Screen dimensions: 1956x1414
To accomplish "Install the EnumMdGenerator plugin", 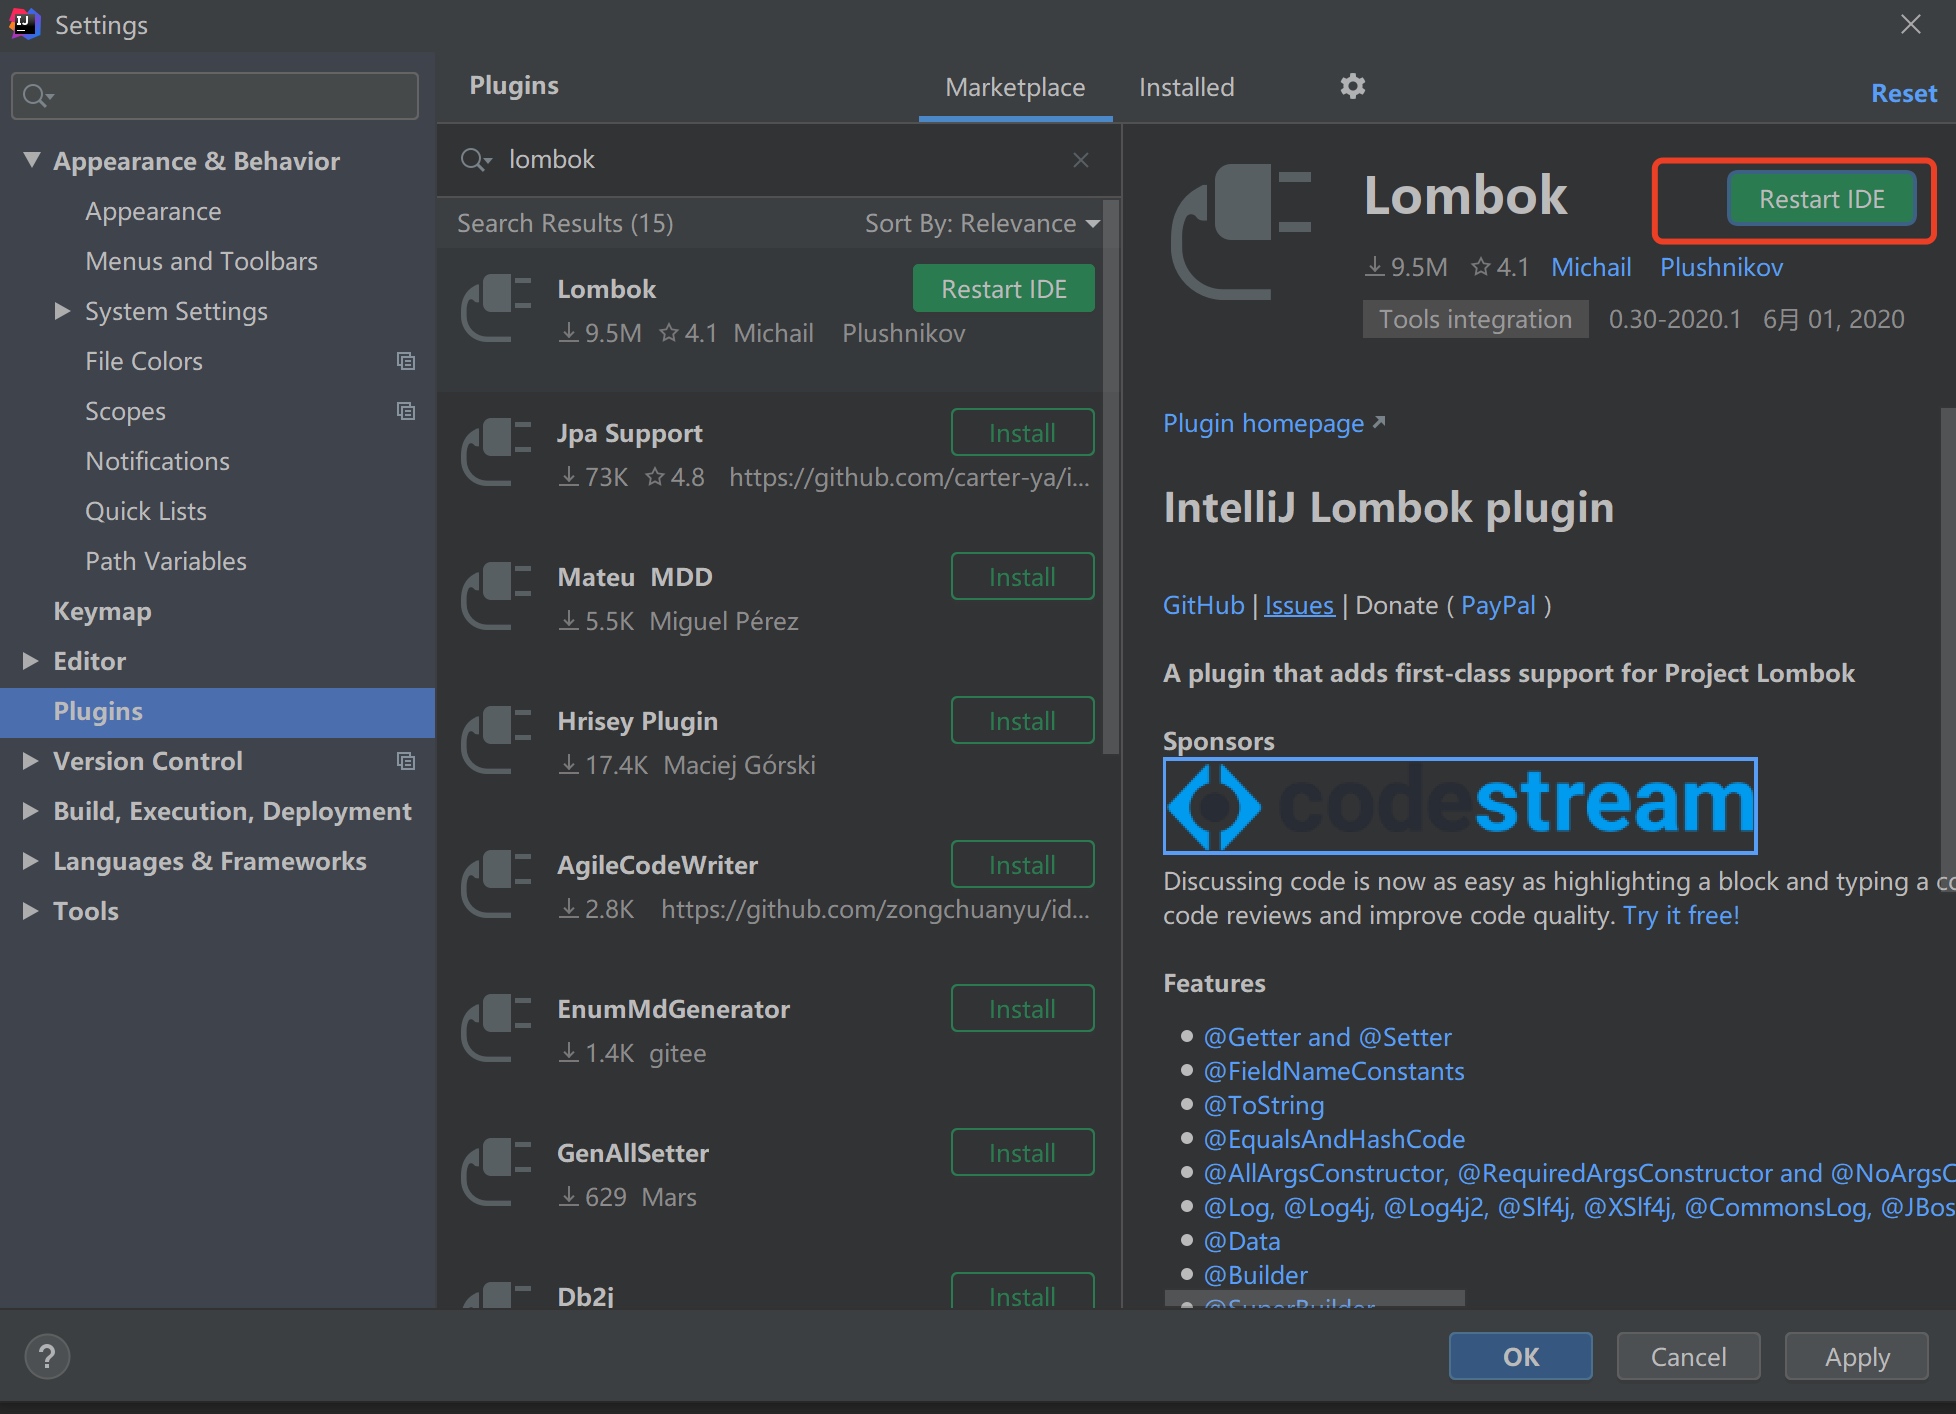I will pyautogui.click(x=1022, y=1009).
